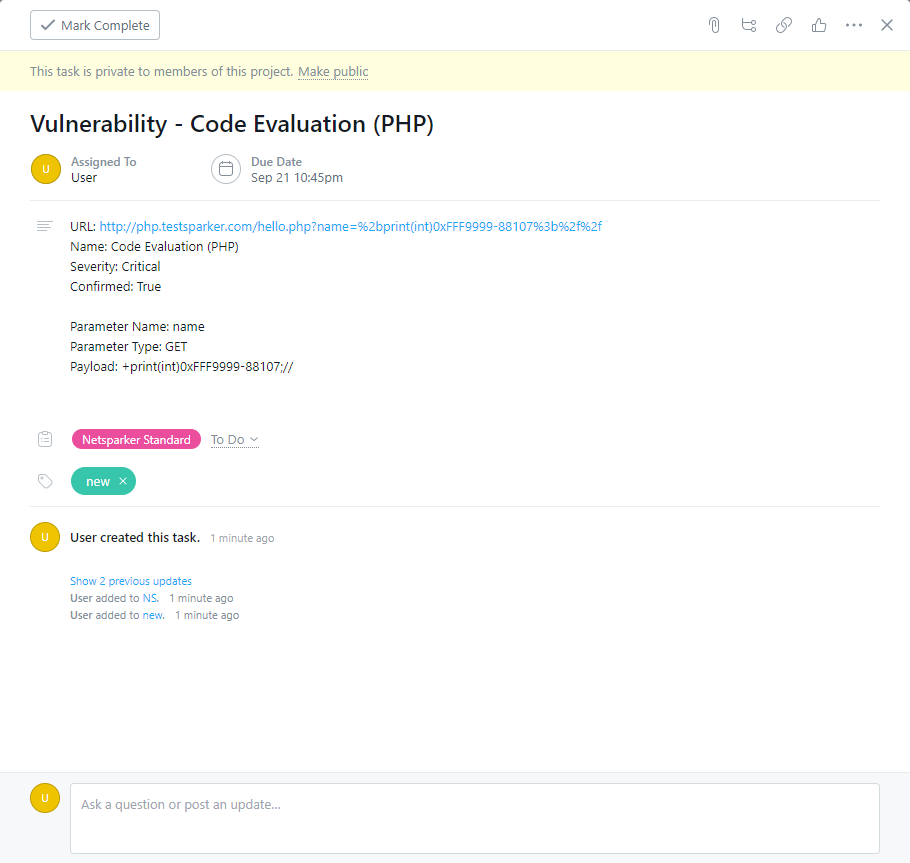Click the calendar icon beside Due Date
Viewport: 910px width, 863px height.
226,169
